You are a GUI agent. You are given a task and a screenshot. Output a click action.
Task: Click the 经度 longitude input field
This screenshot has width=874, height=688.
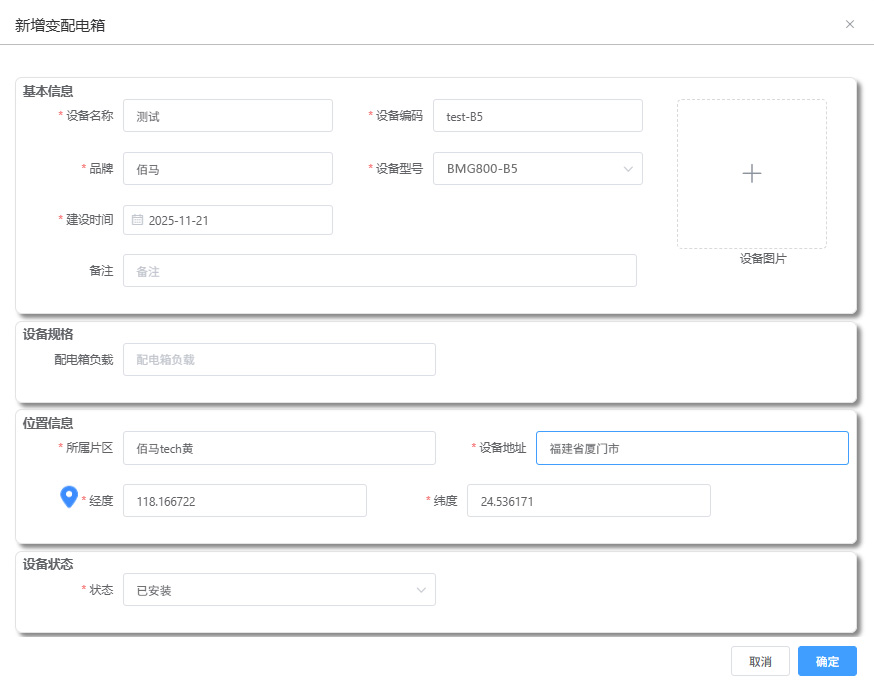click(244, 500)
